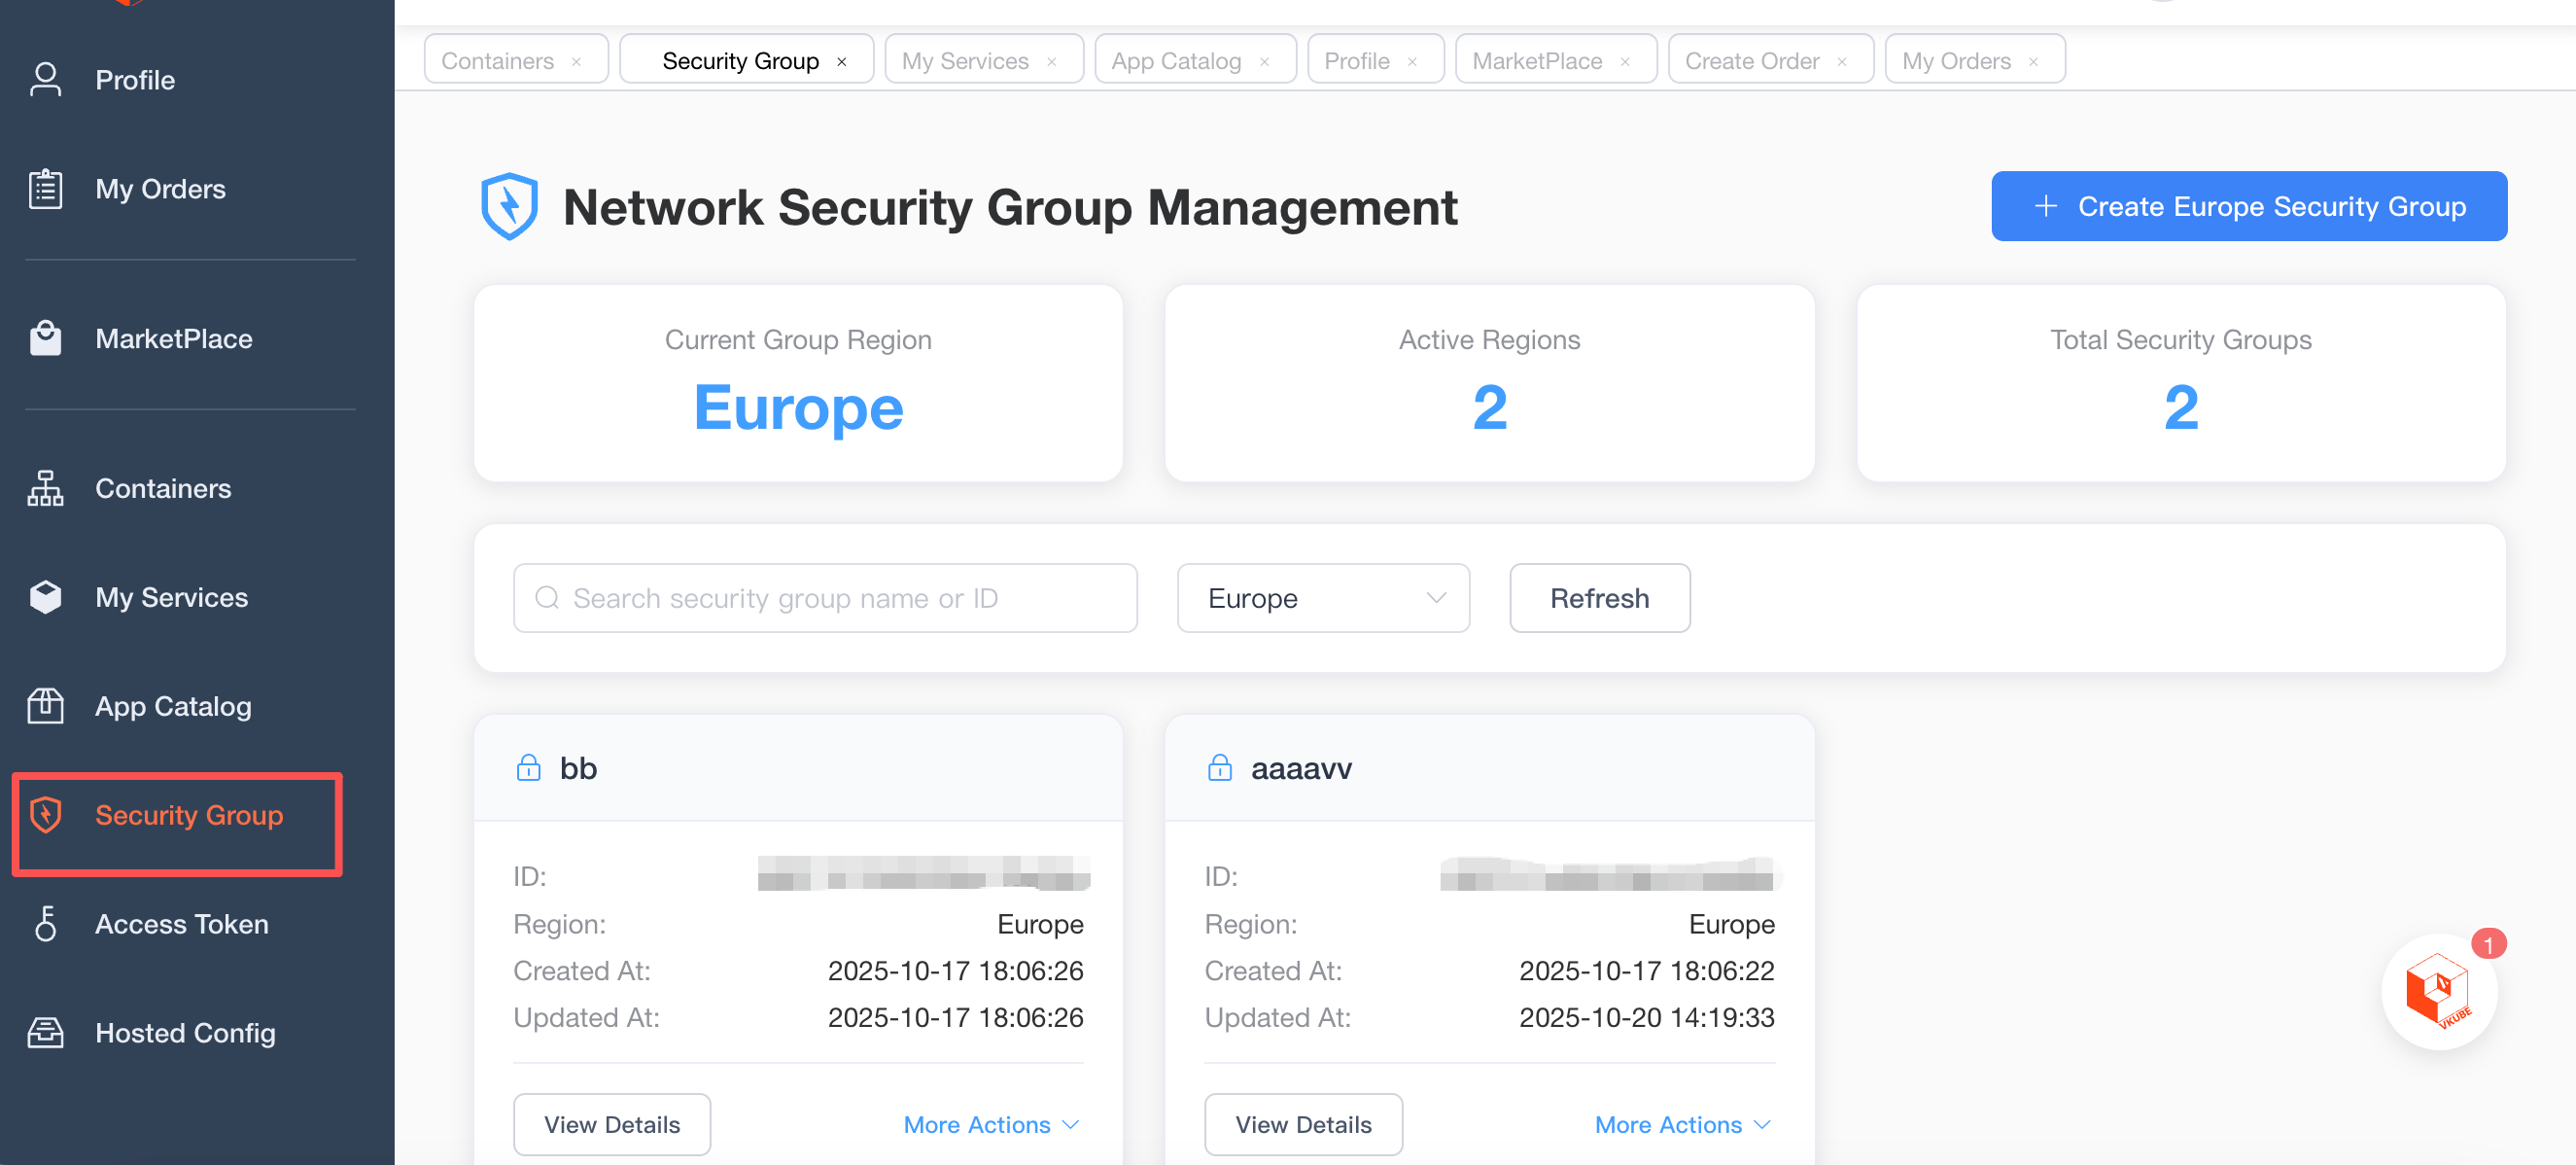Open the floating VKube chat widget
The width and height of the screenshot is (2576, 1165).
pyautogui.click(x=2438, y=991)
